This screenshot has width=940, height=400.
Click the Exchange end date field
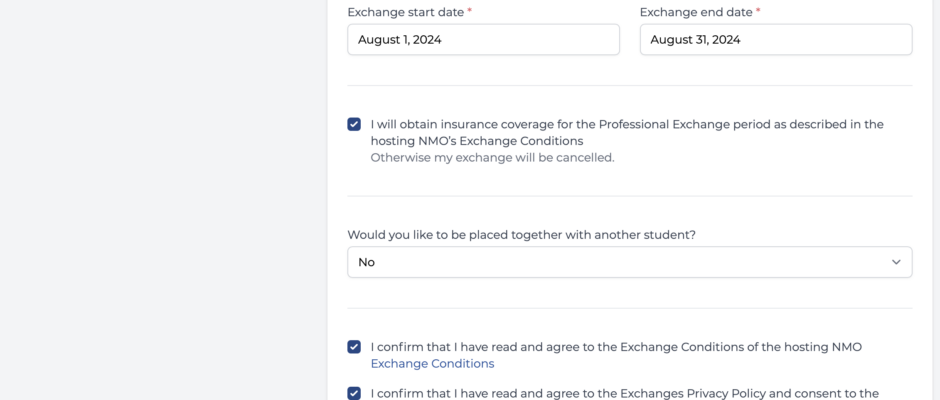click(776, 40)
